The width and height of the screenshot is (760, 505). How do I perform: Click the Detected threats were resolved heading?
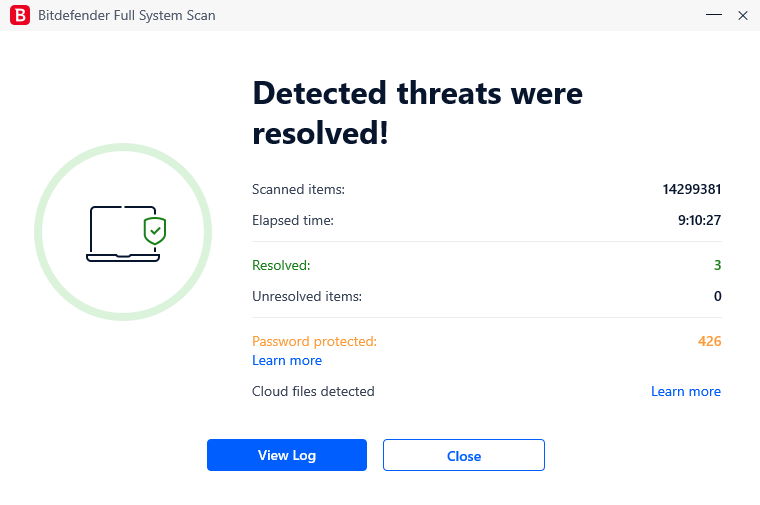point(417,112)
